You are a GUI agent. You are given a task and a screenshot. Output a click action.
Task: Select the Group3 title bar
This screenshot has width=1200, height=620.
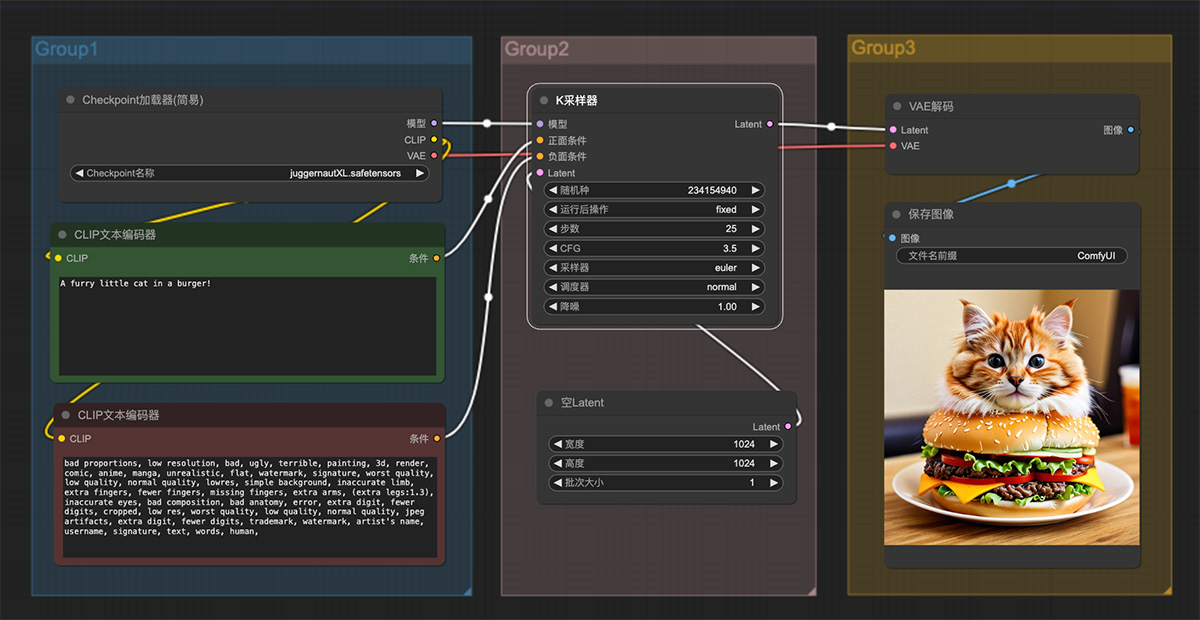(1010, 47)
